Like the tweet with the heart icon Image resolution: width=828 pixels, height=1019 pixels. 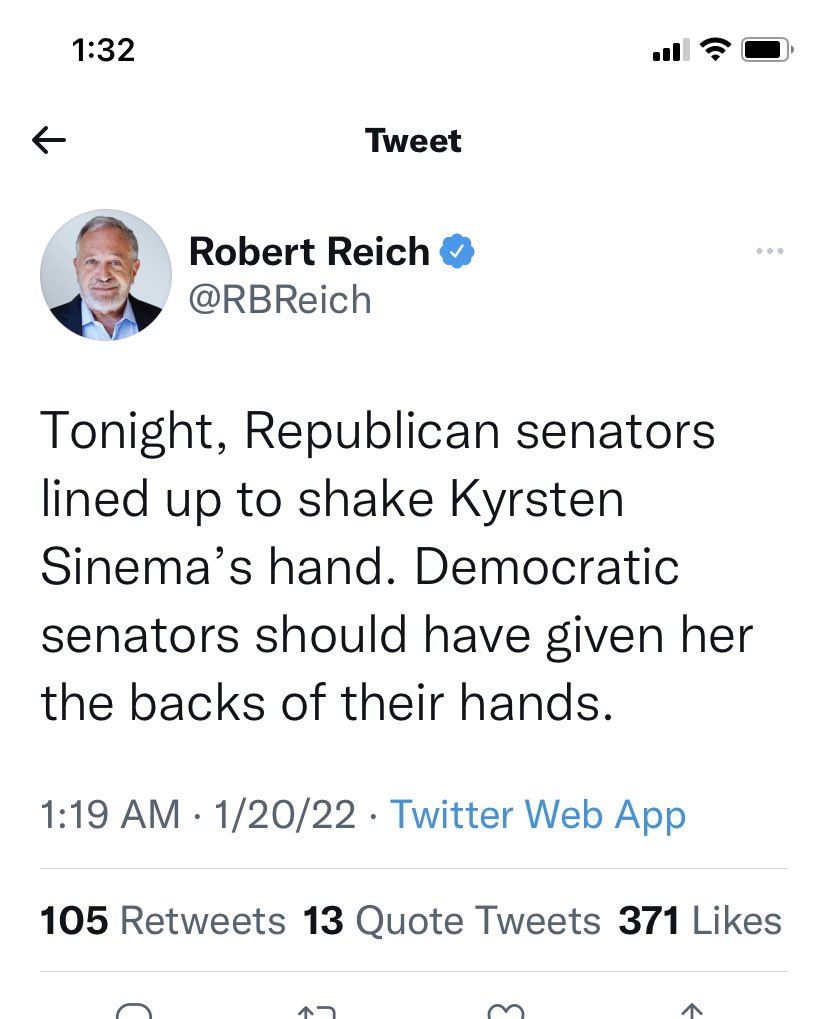pos(504,1010)
